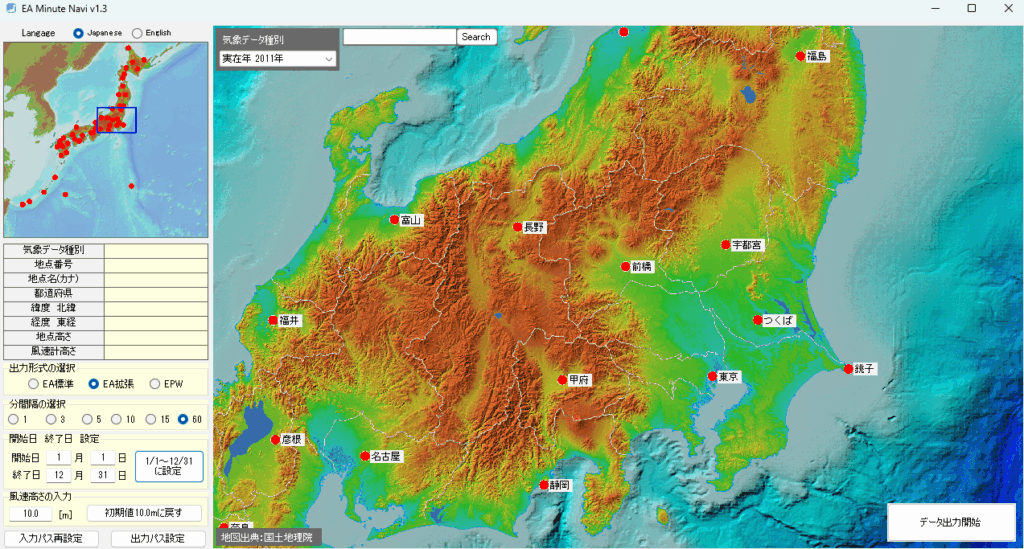
Task: Switch language to English
Action: 137,33
